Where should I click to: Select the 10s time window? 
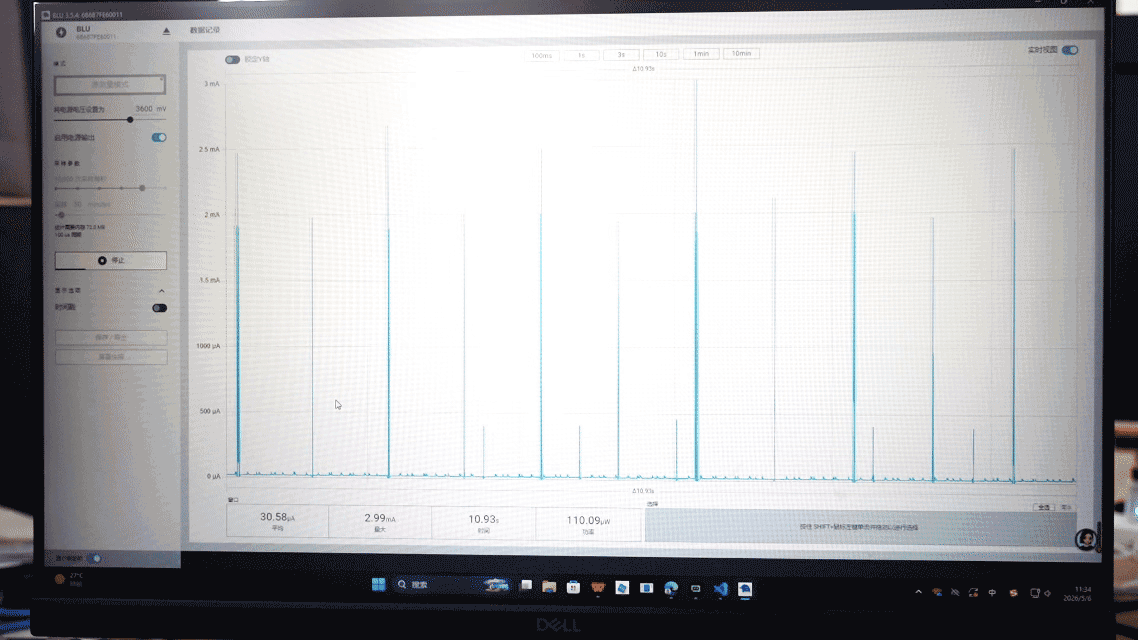point(661,54)
